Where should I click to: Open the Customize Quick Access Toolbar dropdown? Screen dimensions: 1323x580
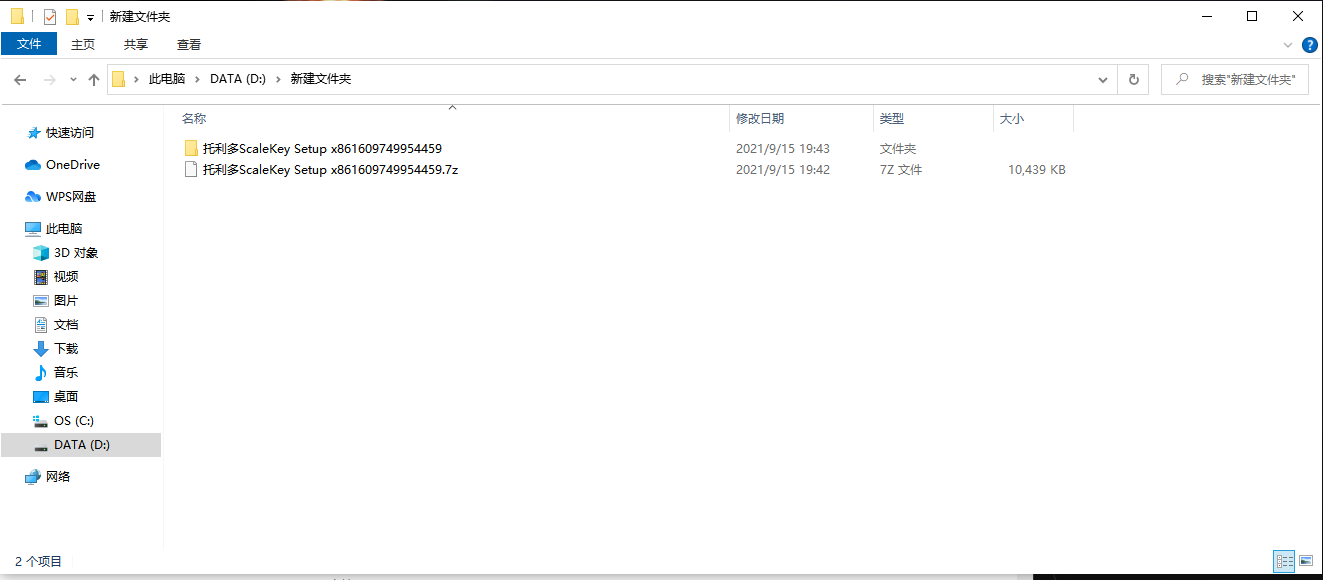(90, 18)
